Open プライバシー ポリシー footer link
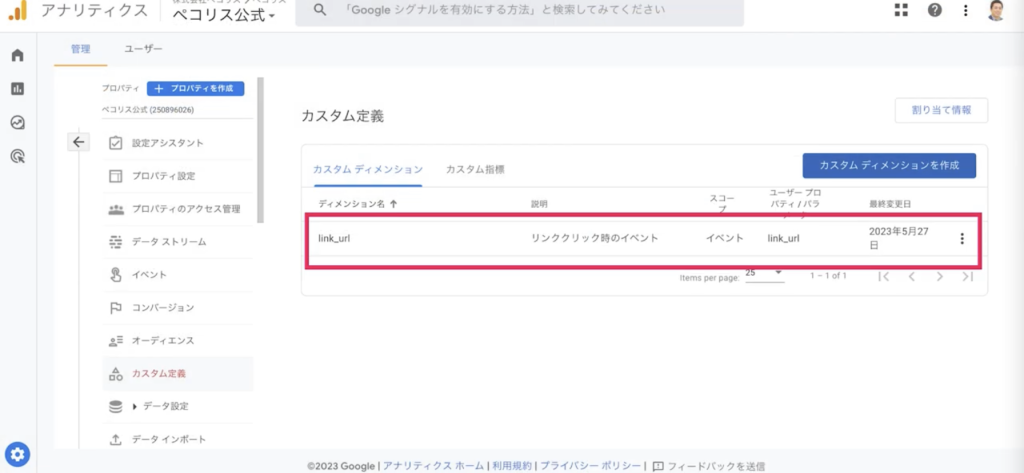1024x473 pixels. tap(590, 466)
